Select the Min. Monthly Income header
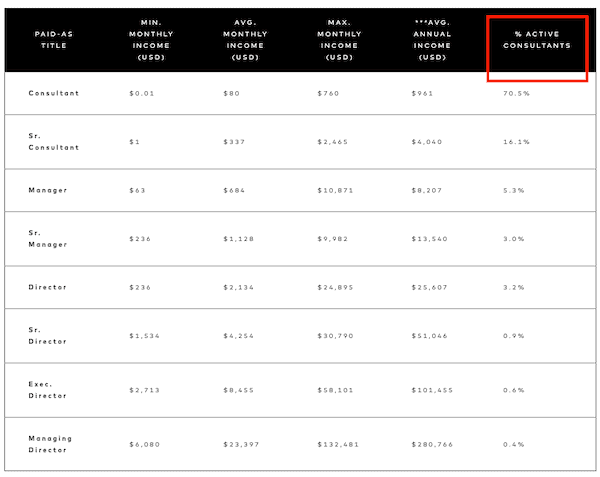The width and height of the screenshot is (600, 477). pos(151,40)
